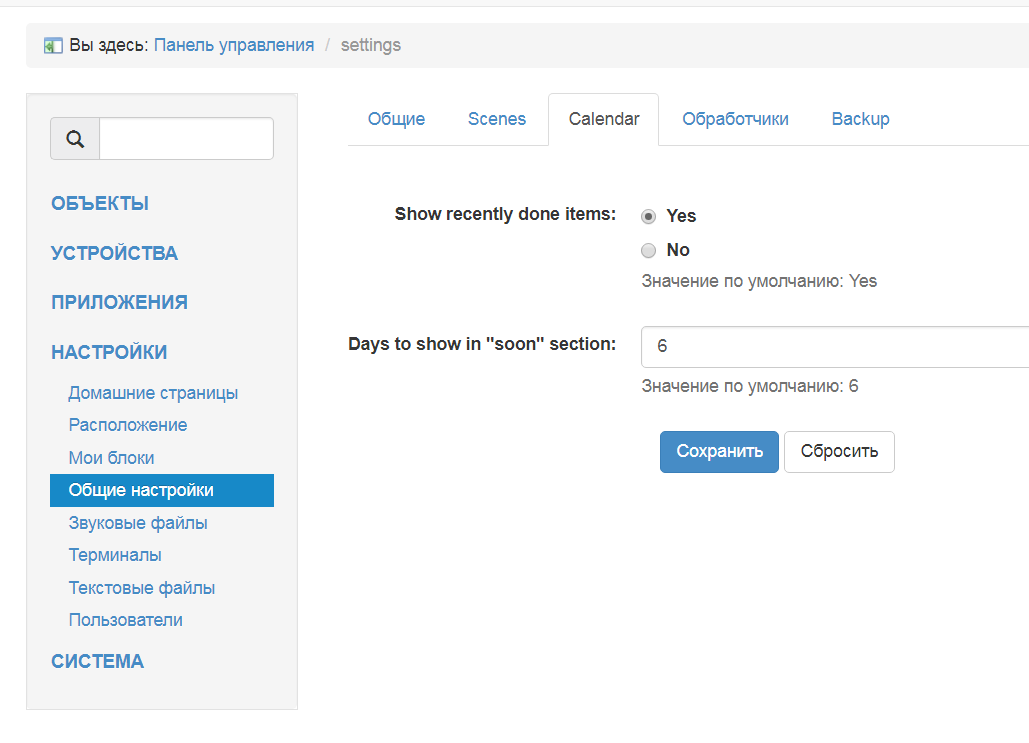Click the magnifier search button
The width and height of the screenshot is (1029, 743).
[75, 139]
